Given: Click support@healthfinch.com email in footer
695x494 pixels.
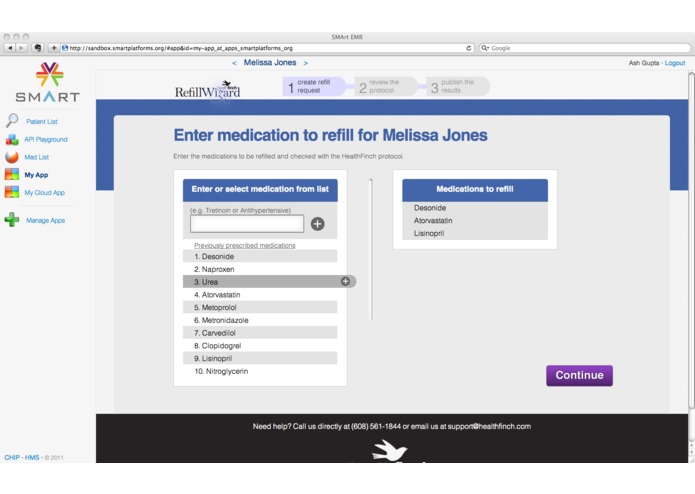Looking at the screenshot, I should (x=489, y=426).
